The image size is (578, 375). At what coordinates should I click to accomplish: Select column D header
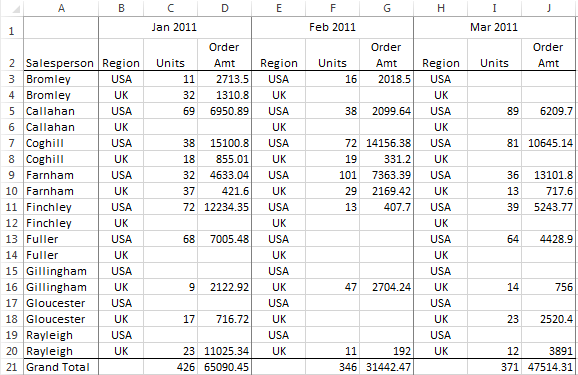coord(224,8)
